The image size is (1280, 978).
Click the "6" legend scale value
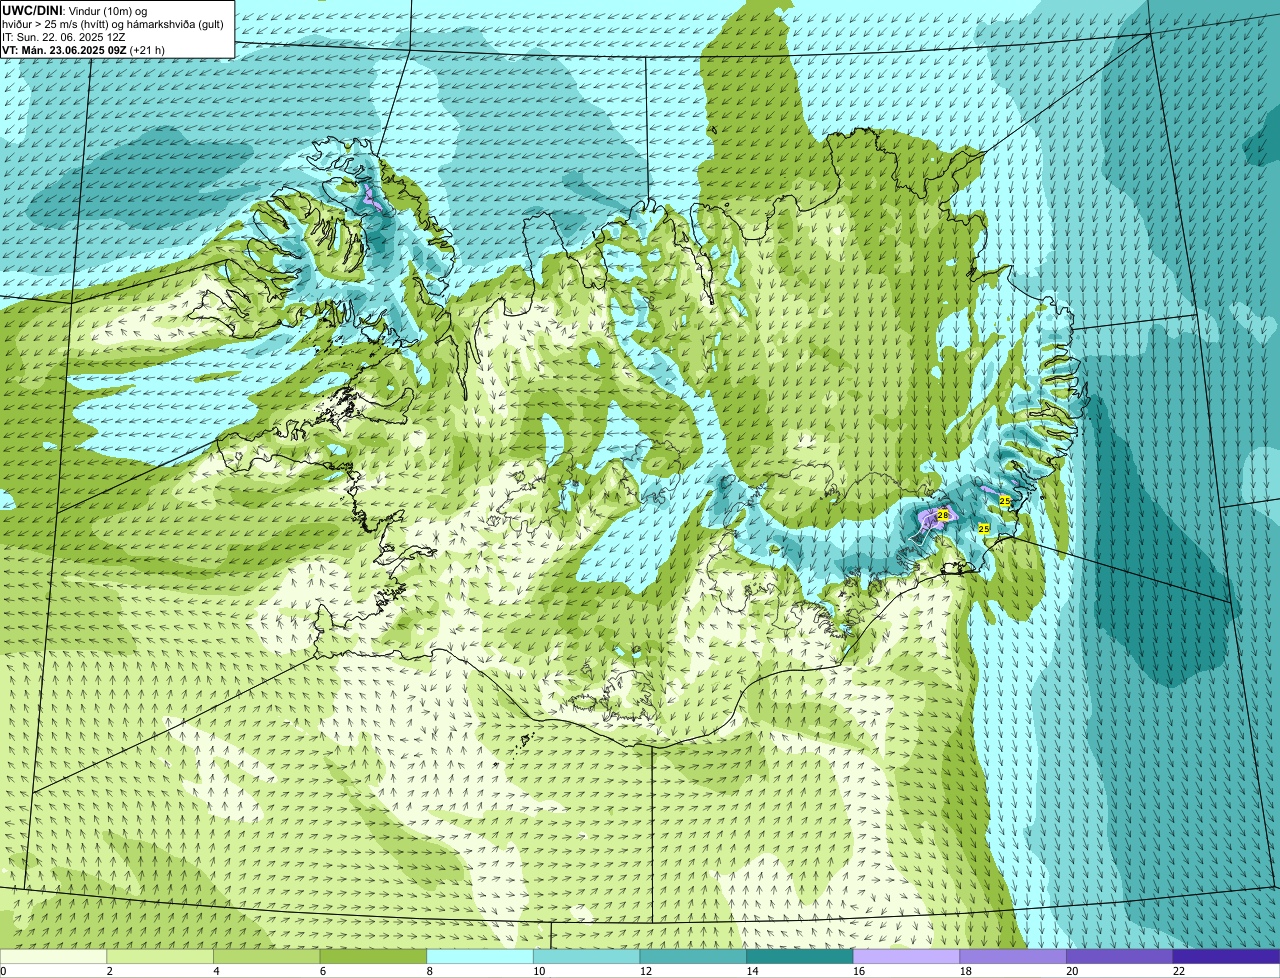(322, 971)
